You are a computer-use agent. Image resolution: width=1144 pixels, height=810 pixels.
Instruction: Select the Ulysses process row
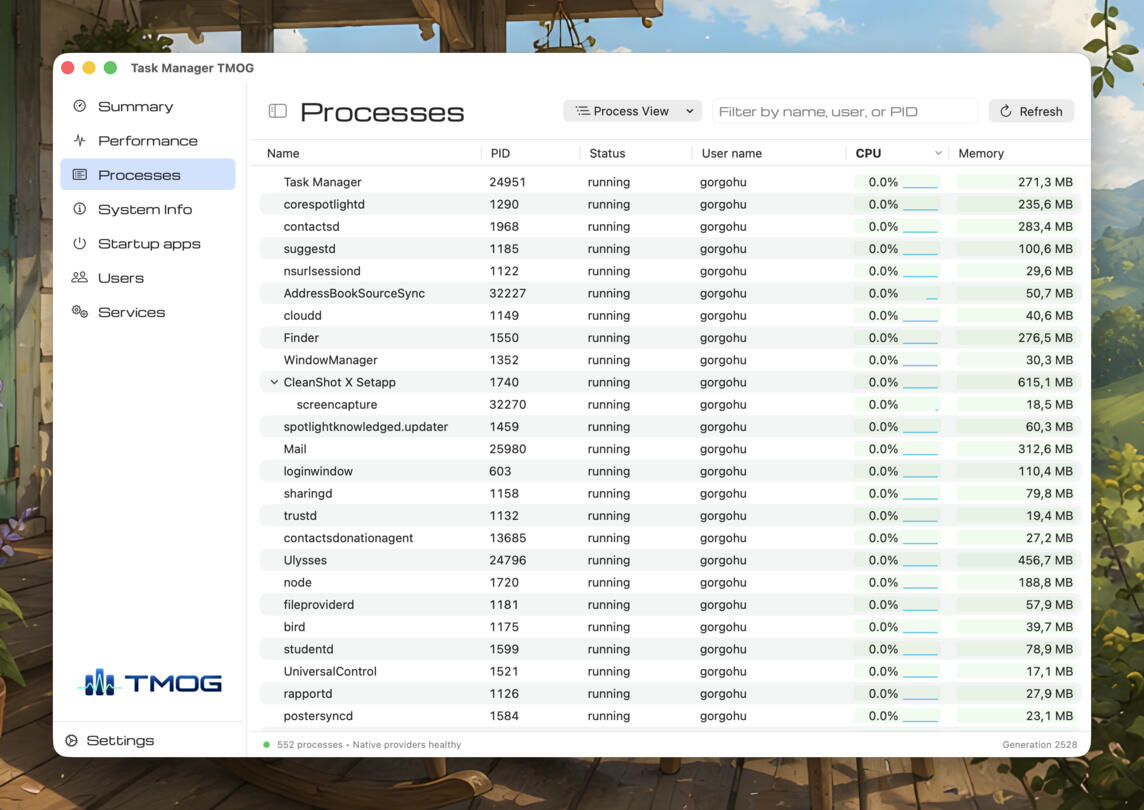[670, 560]
